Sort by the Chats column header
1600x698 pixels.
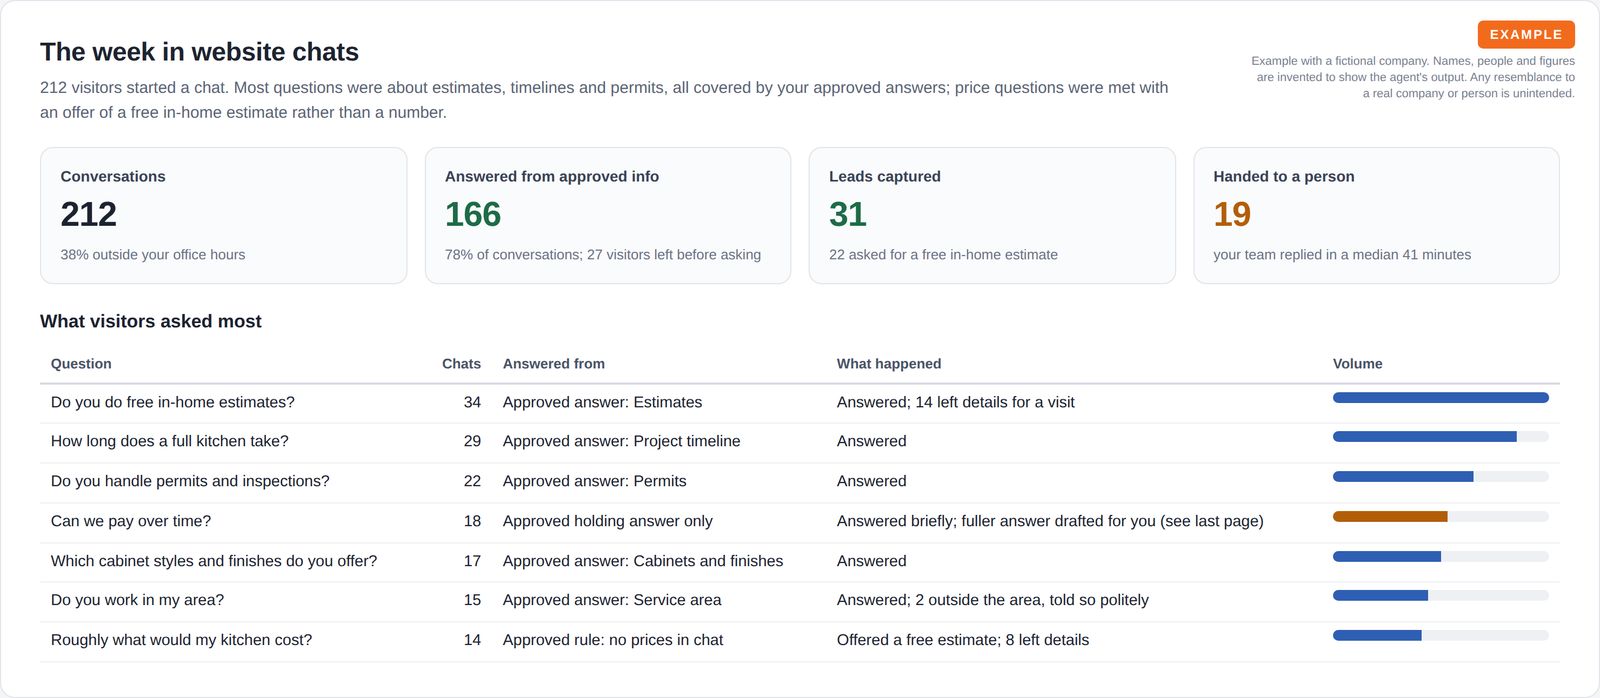point(461,364)
